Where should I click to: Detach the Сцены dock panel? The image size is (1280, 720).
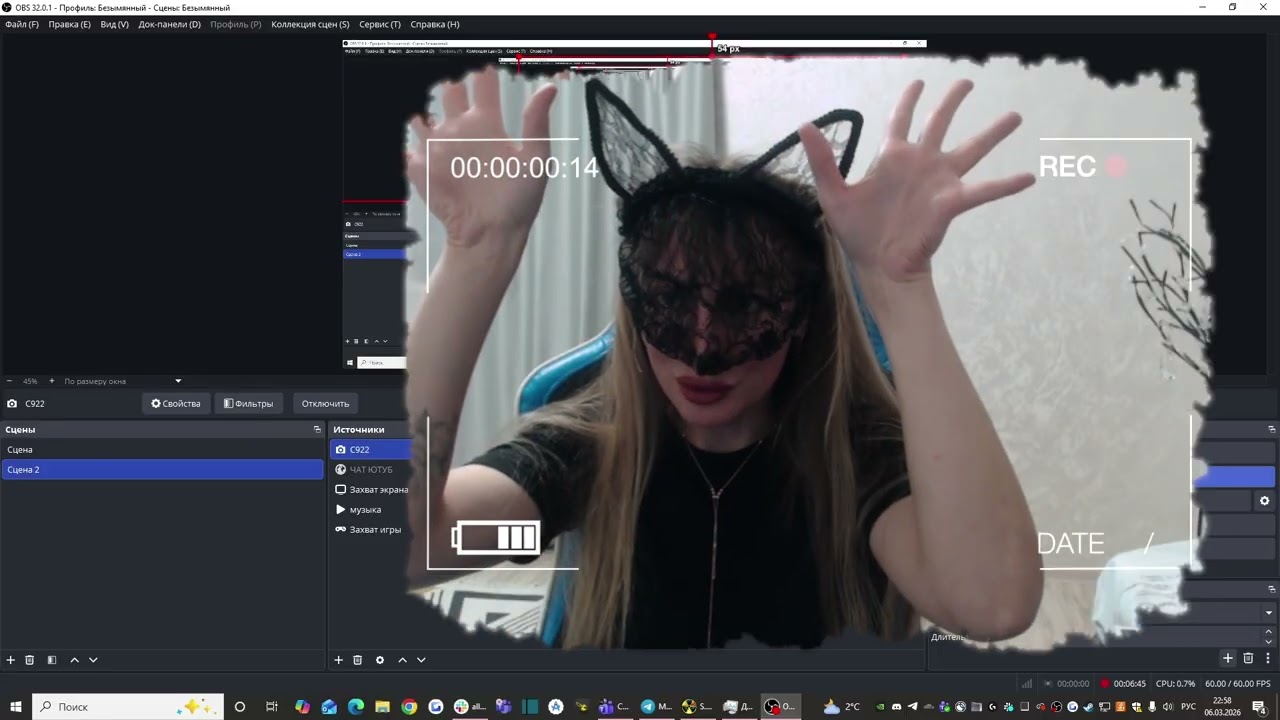[x=317, y=429]
